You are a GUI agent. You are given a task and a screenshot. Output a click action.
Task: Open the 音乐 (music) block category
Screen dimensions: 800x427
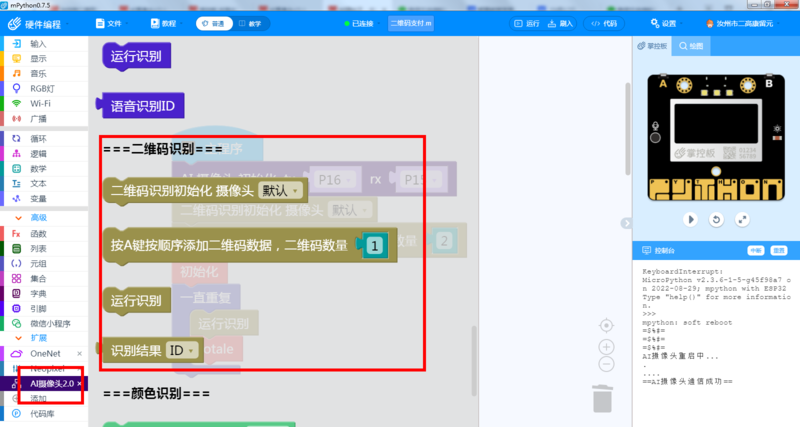pos(38,73)
